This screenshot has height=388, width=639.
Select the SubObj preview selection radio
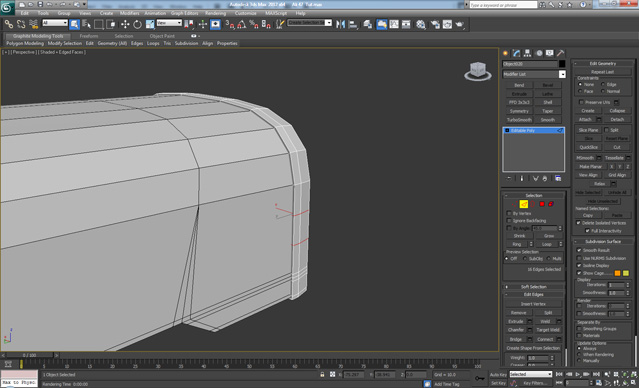(x=525, y=259)
